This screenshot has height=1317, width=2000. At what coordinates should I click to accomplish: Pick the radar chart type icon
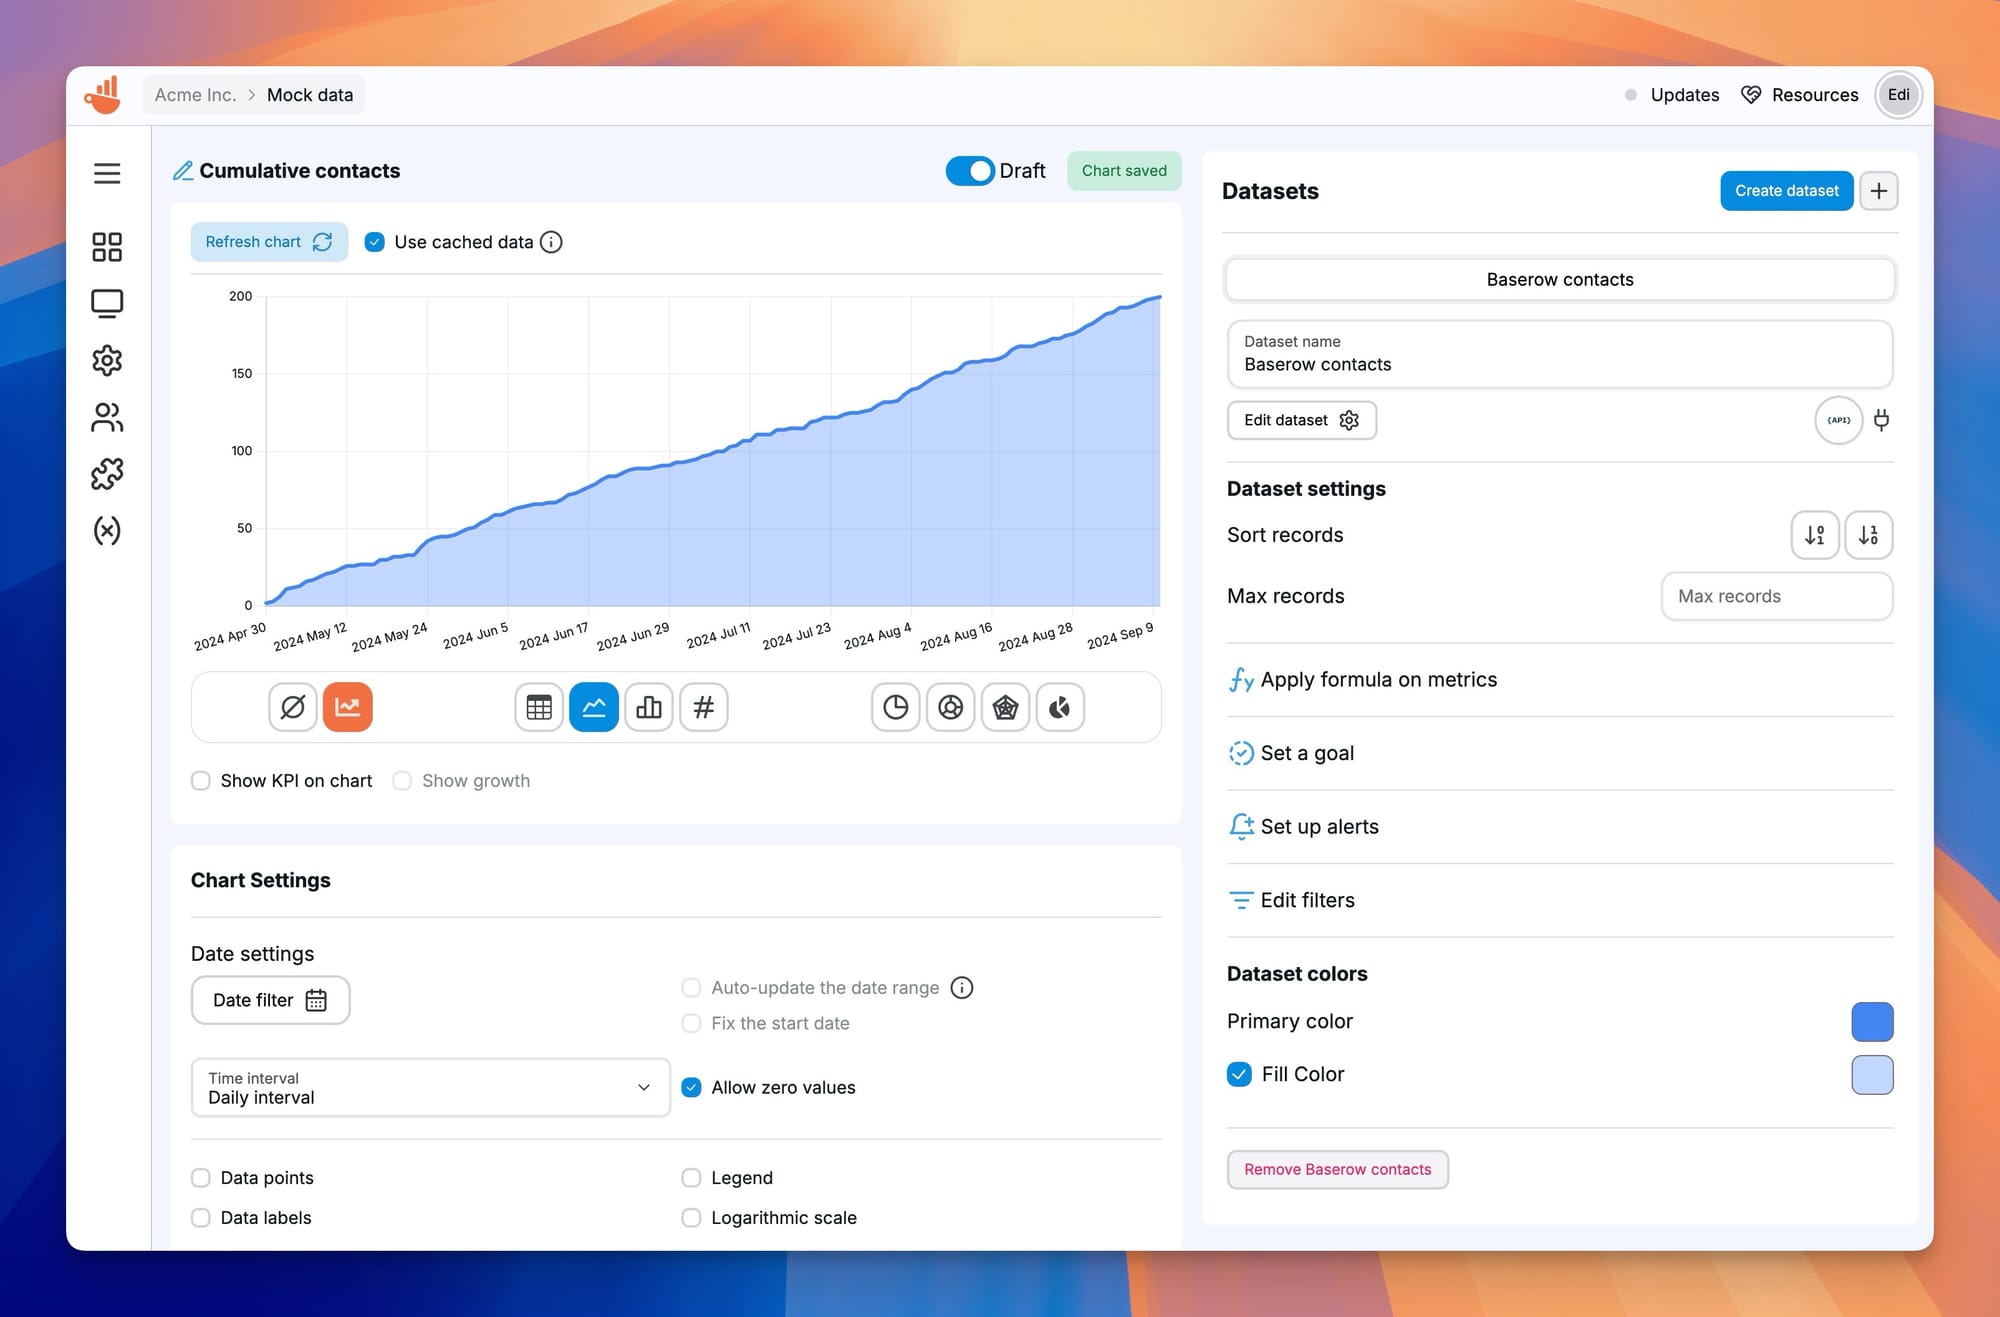(1005, 707)
